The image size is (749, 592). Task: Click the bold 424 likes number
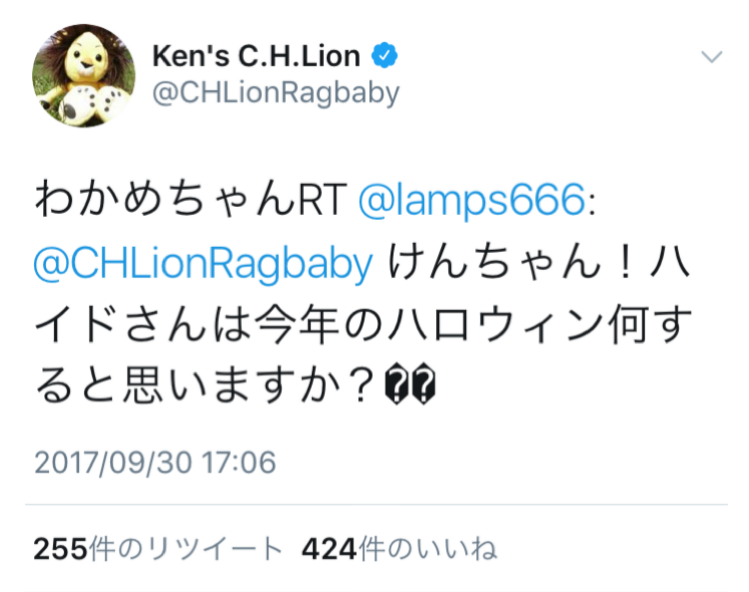click(x=329, y=549)
